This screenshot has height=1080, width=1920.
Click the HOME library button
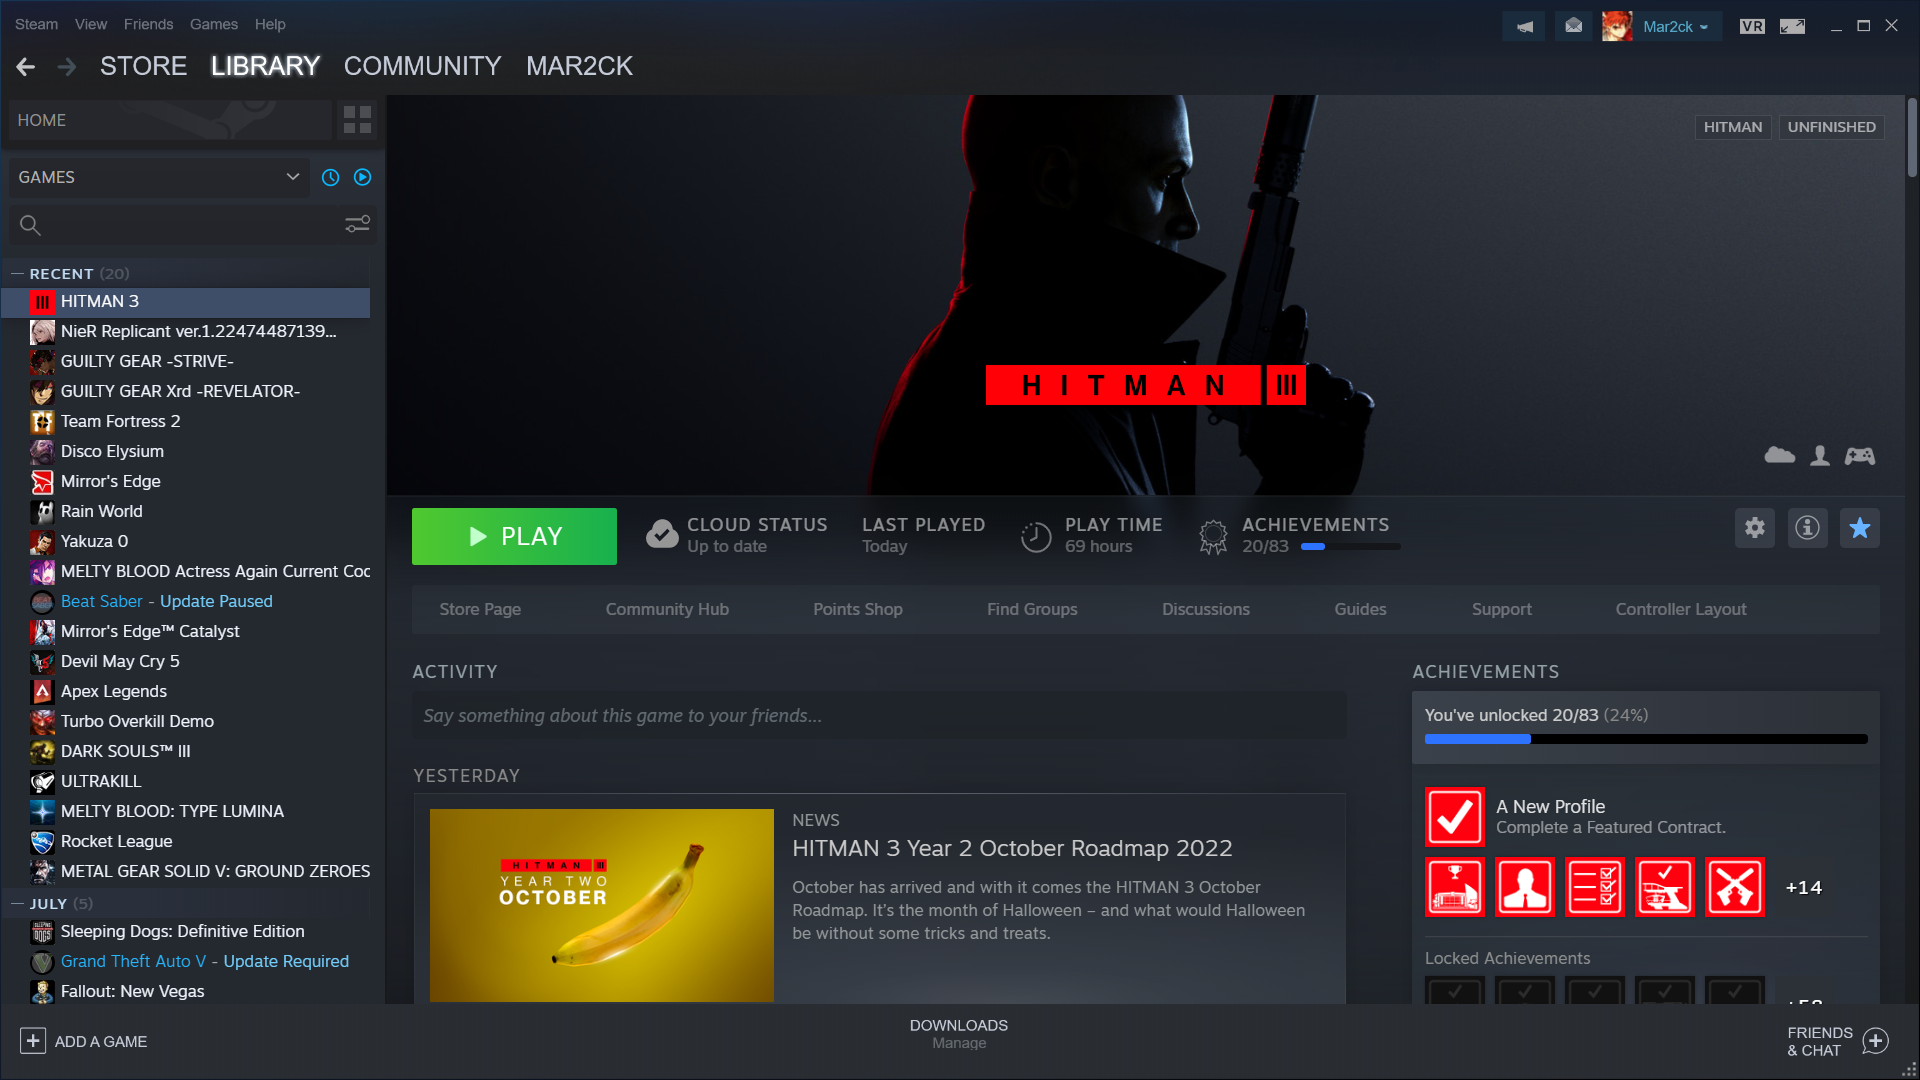pyautogui.click(x=168, y=120)
